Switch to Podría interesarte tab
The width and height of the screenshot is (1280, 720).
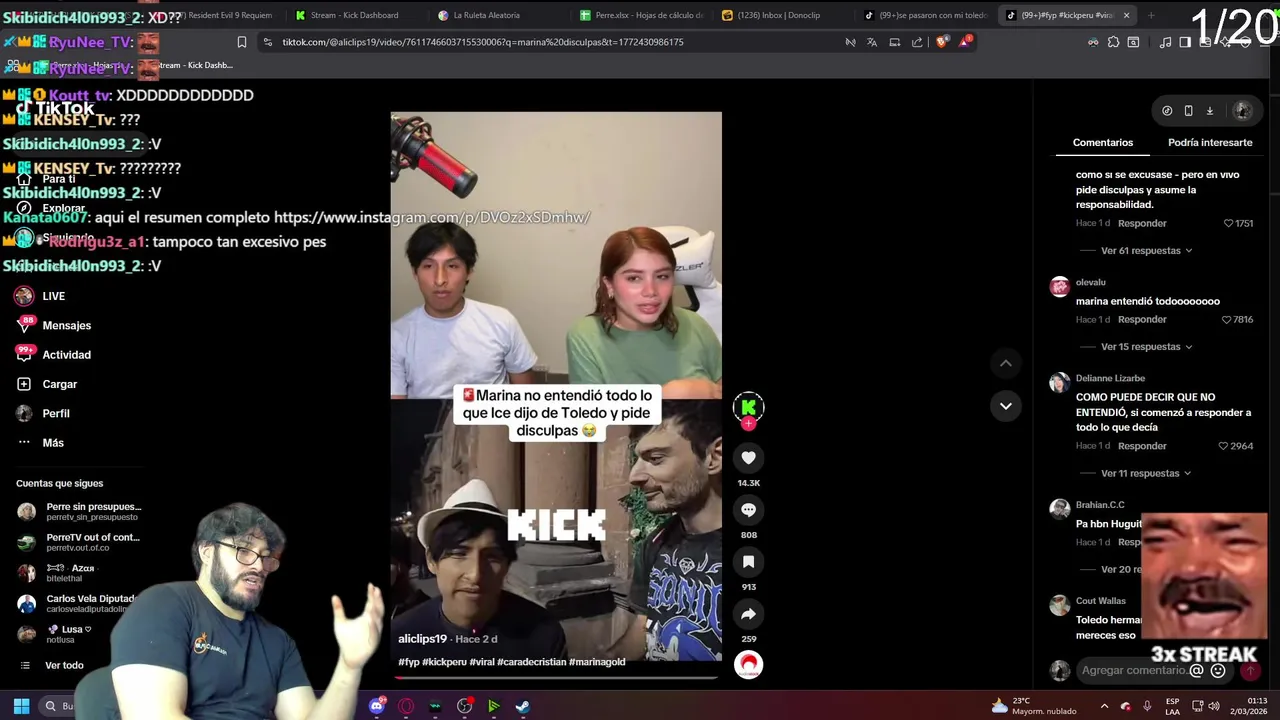click(1210, 142)
